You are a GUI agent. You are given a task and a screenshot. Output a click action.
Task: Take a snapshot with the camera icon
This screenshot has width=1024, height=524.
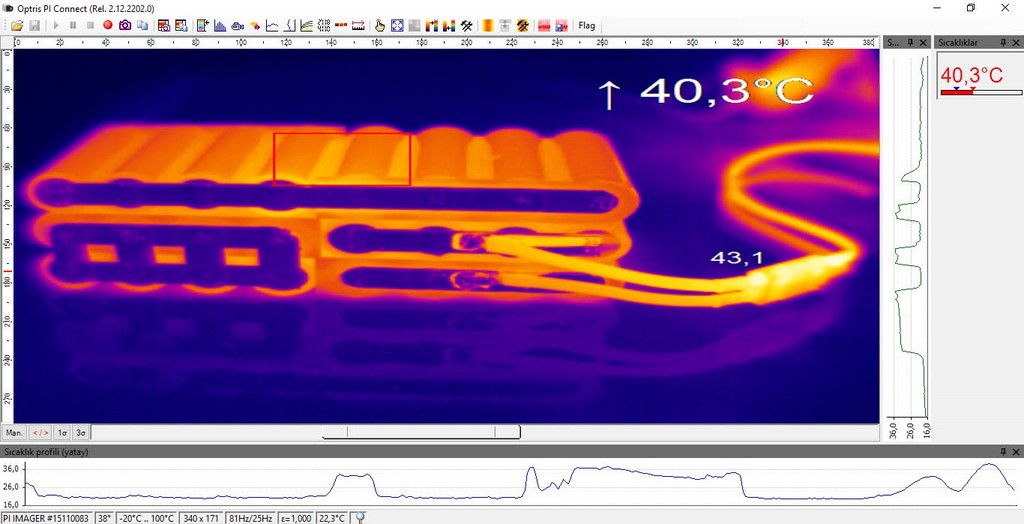tap(125, 25)
